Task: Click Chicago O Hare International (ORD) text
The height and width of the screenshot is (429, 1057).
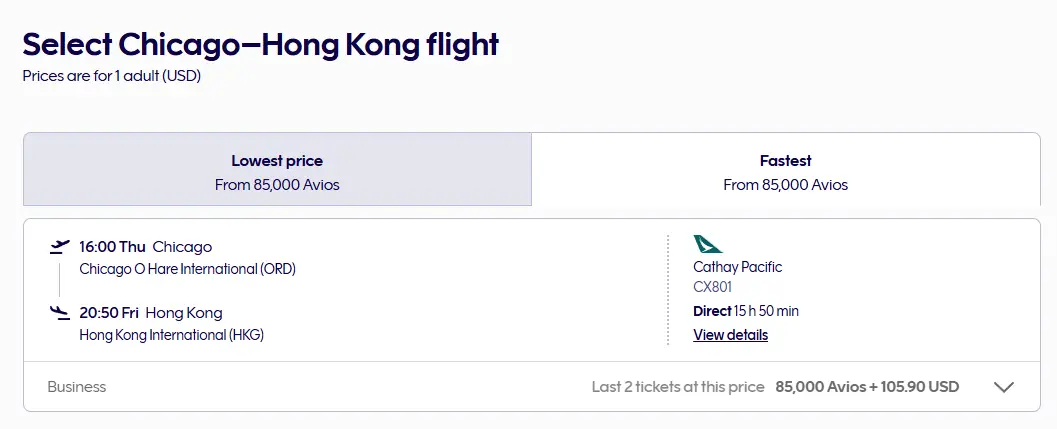Action: pos(187,269)
